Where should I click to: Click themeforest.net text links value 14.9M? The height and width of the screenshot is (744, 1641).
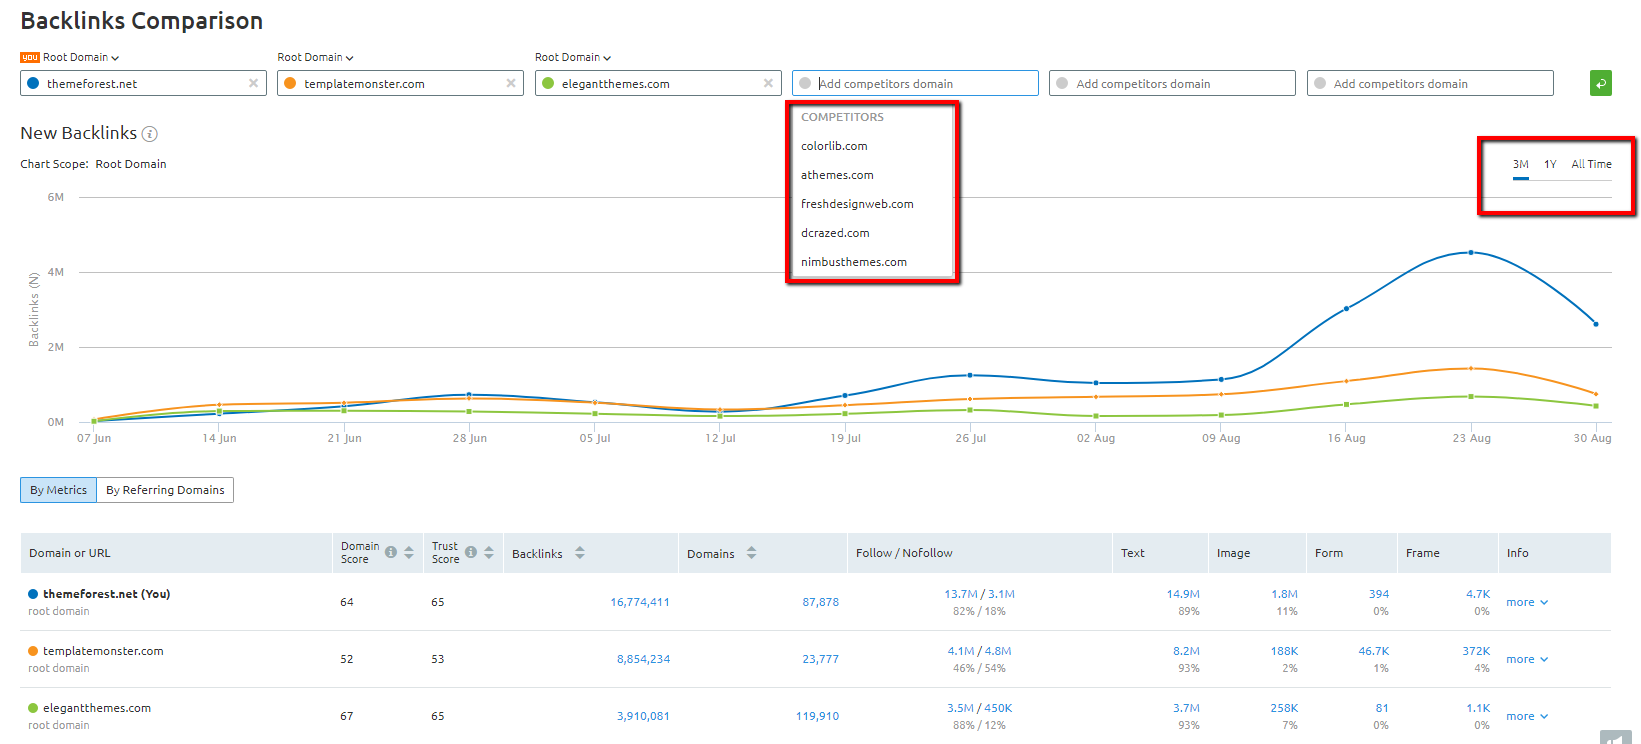coord(1183,594)
